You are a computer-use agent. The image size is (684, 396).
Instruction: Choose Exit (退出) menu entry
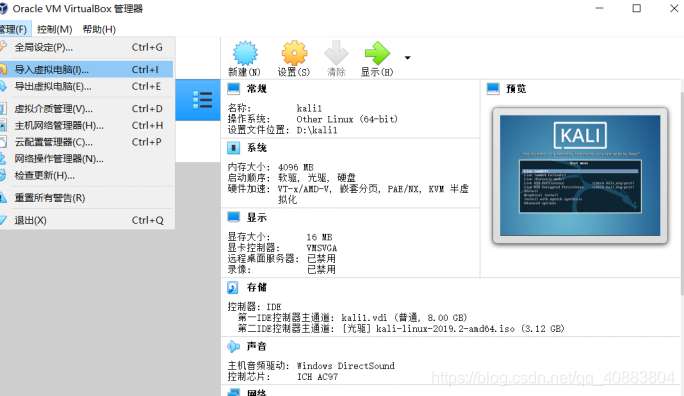pyautogui.click(x=87, y=220)
